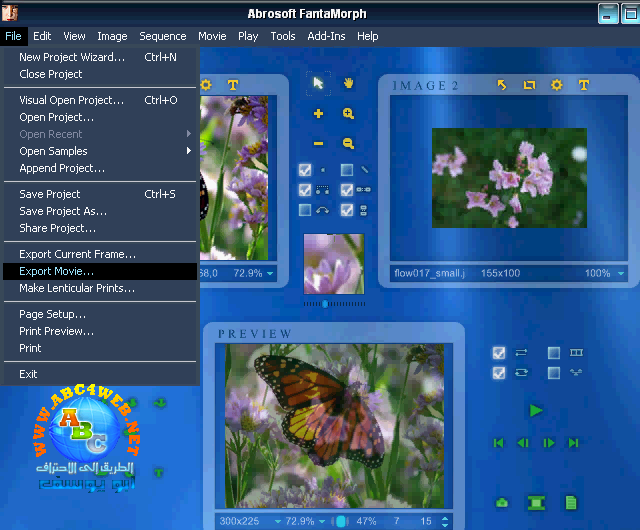The image size is (640, 530).
Task: Expand Open Samples submenu arrow
Action: (189, 151)
